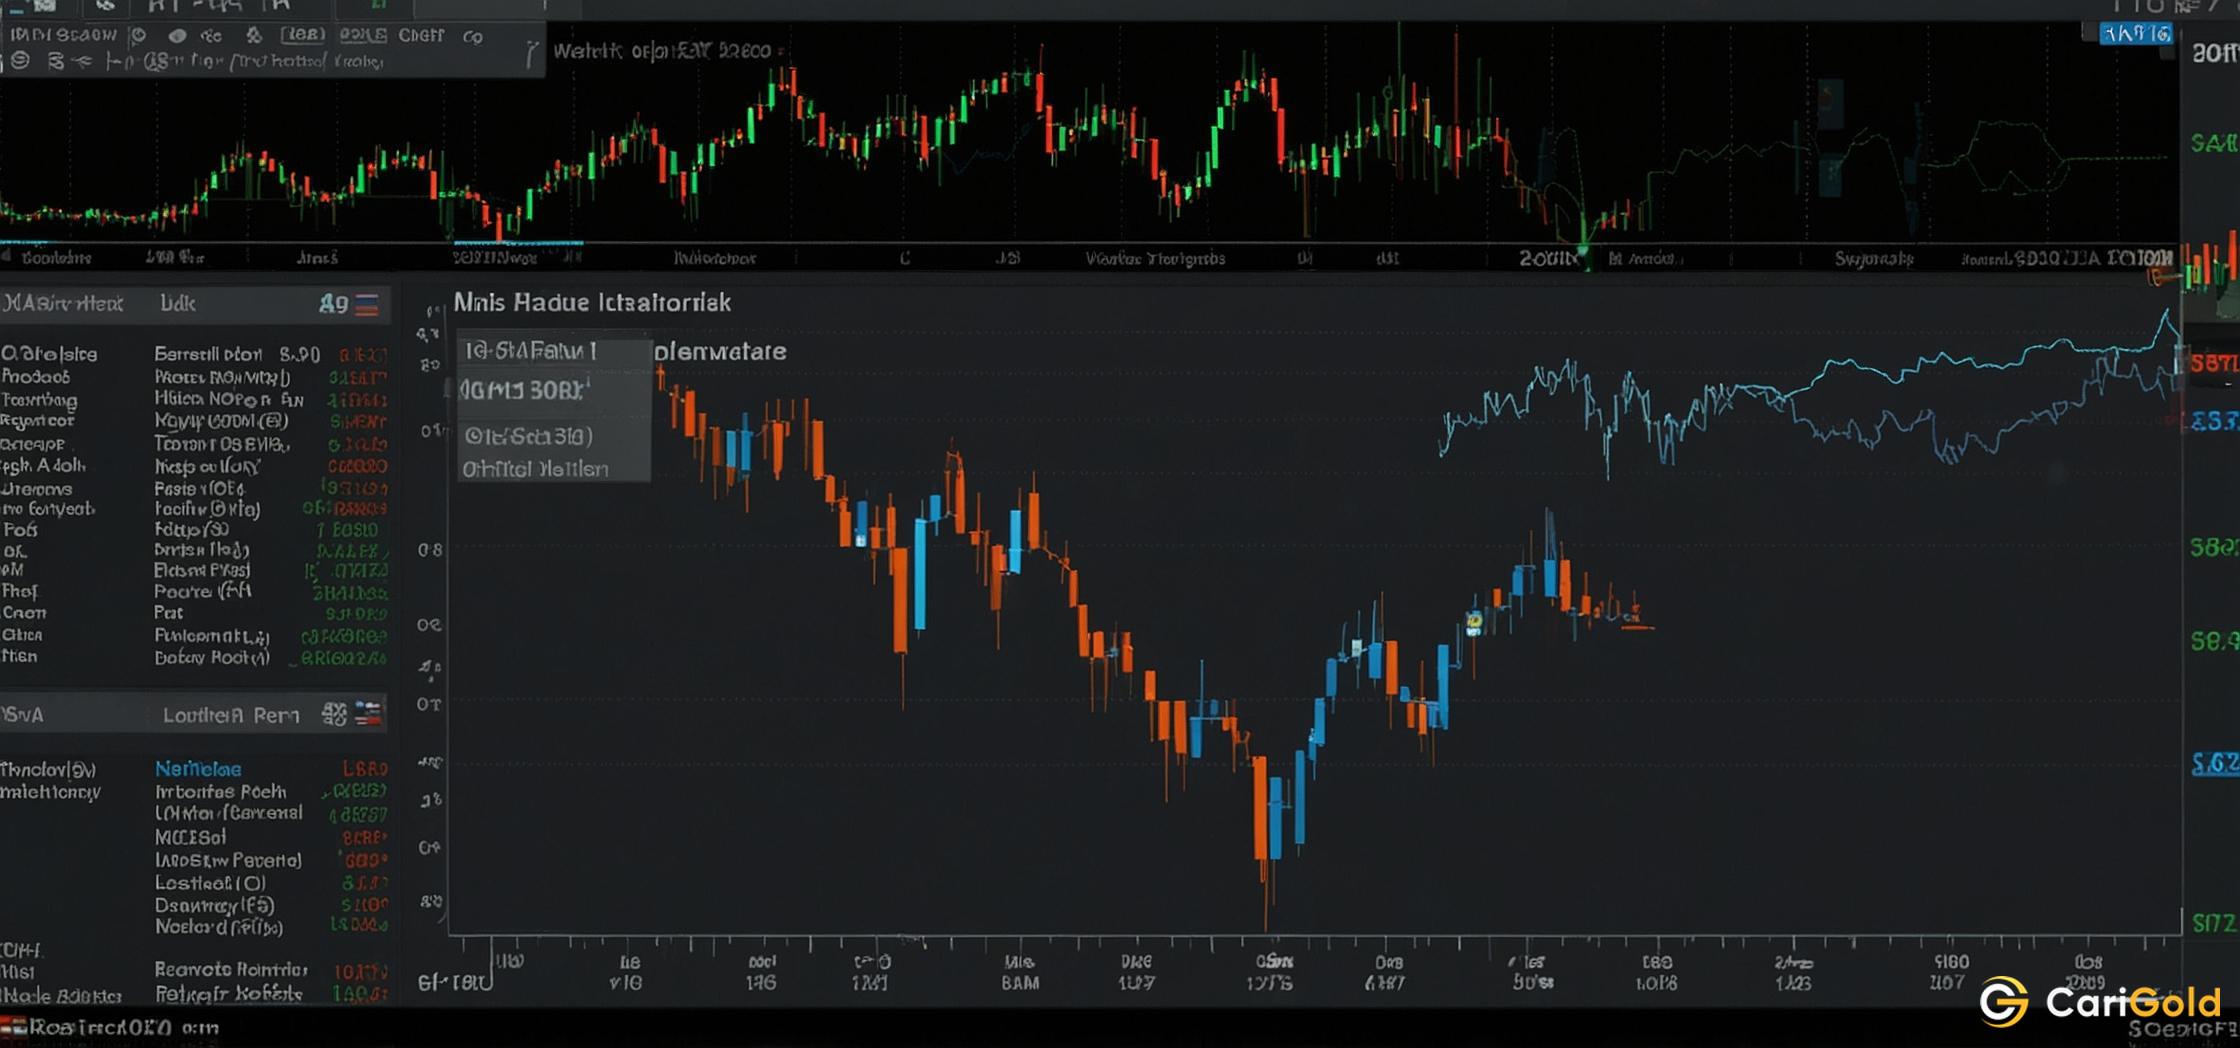Click the filled circle icon in the top toolbar
The image size is (2240, 1048).
(177, 36)
